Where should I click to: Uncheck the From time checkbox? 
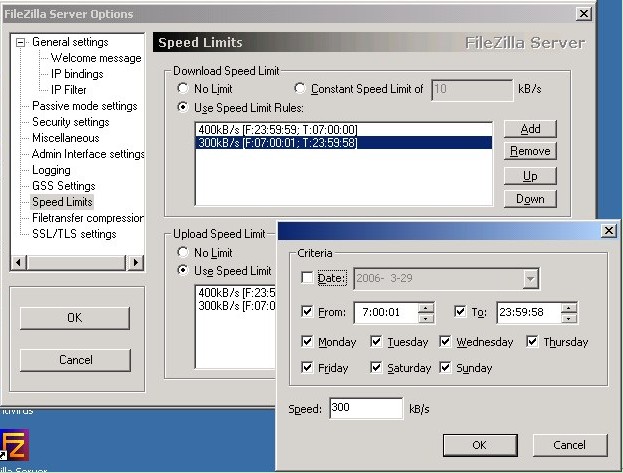coord(307,312)
